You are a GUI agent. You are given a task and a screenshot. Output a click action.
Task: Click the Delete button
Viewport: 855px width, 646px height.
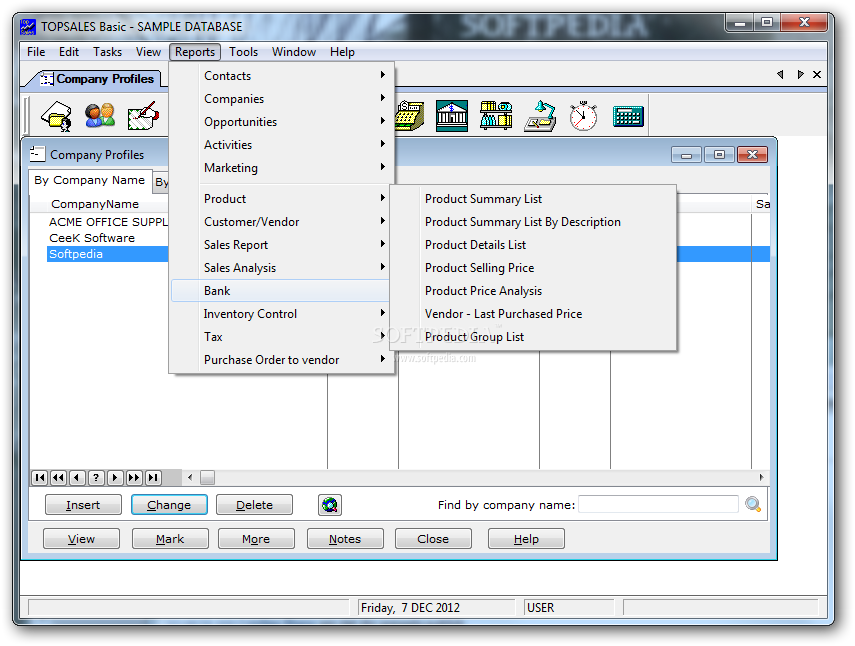pyautogui.click(x=254, y=505)
